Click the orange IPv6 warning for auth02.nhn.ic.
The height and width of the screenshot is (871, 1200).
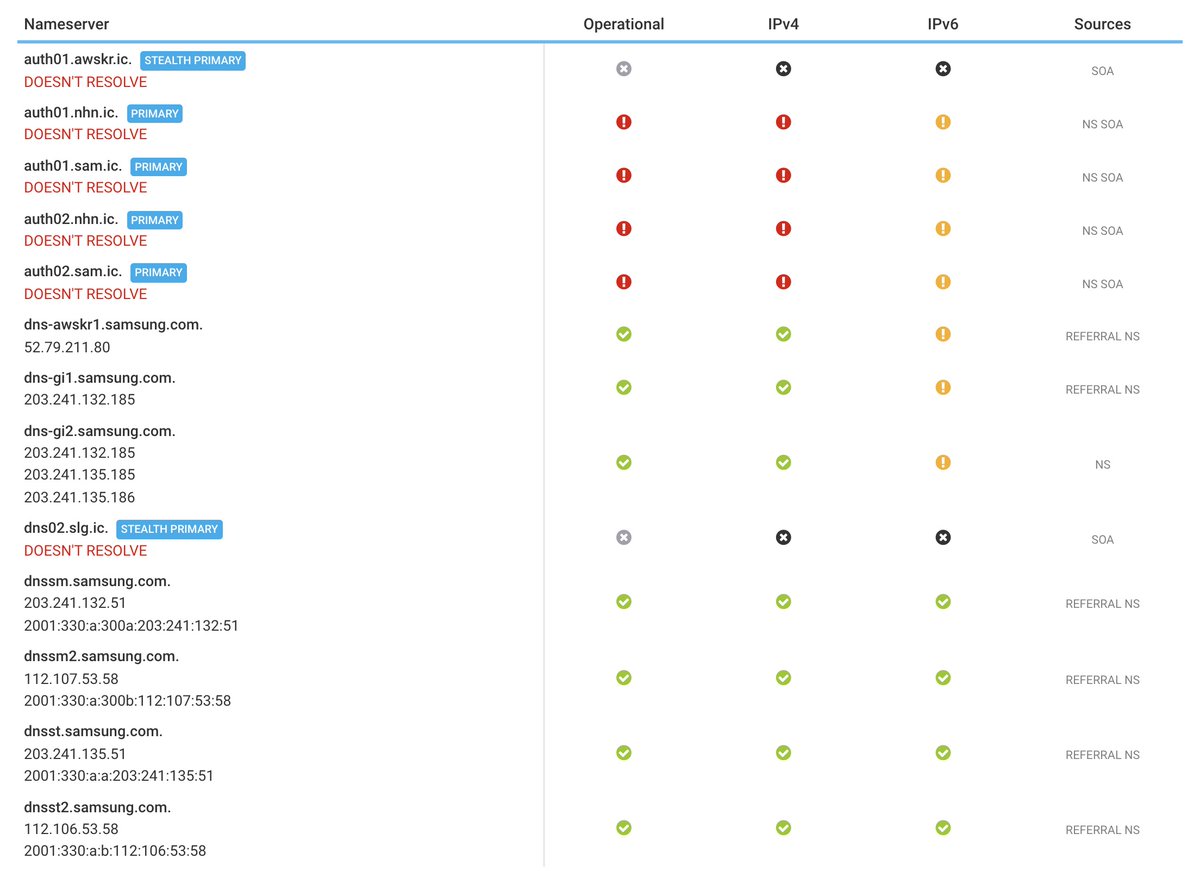[943, 228]
